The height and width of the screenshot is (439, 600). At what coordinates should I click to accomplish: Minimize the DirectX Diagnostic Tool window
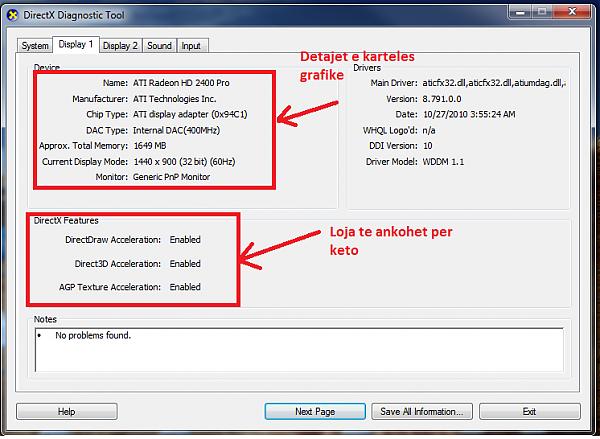[520, 12]
